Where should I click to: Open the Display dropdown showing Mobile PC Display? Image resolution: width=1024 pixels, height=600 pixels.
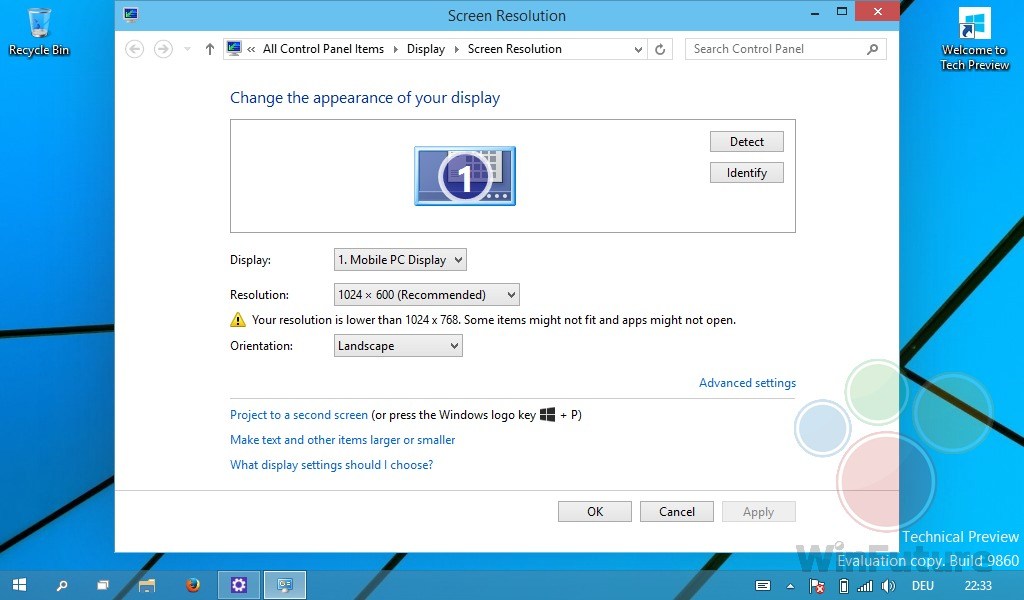pos(399,259)
